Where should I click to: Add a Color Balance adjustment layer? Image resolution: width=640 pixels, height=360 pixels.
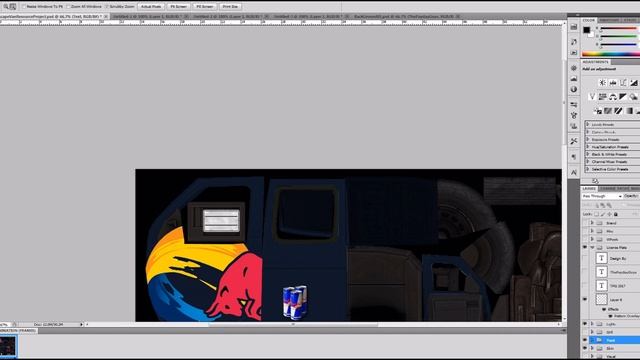pos(613,97)
